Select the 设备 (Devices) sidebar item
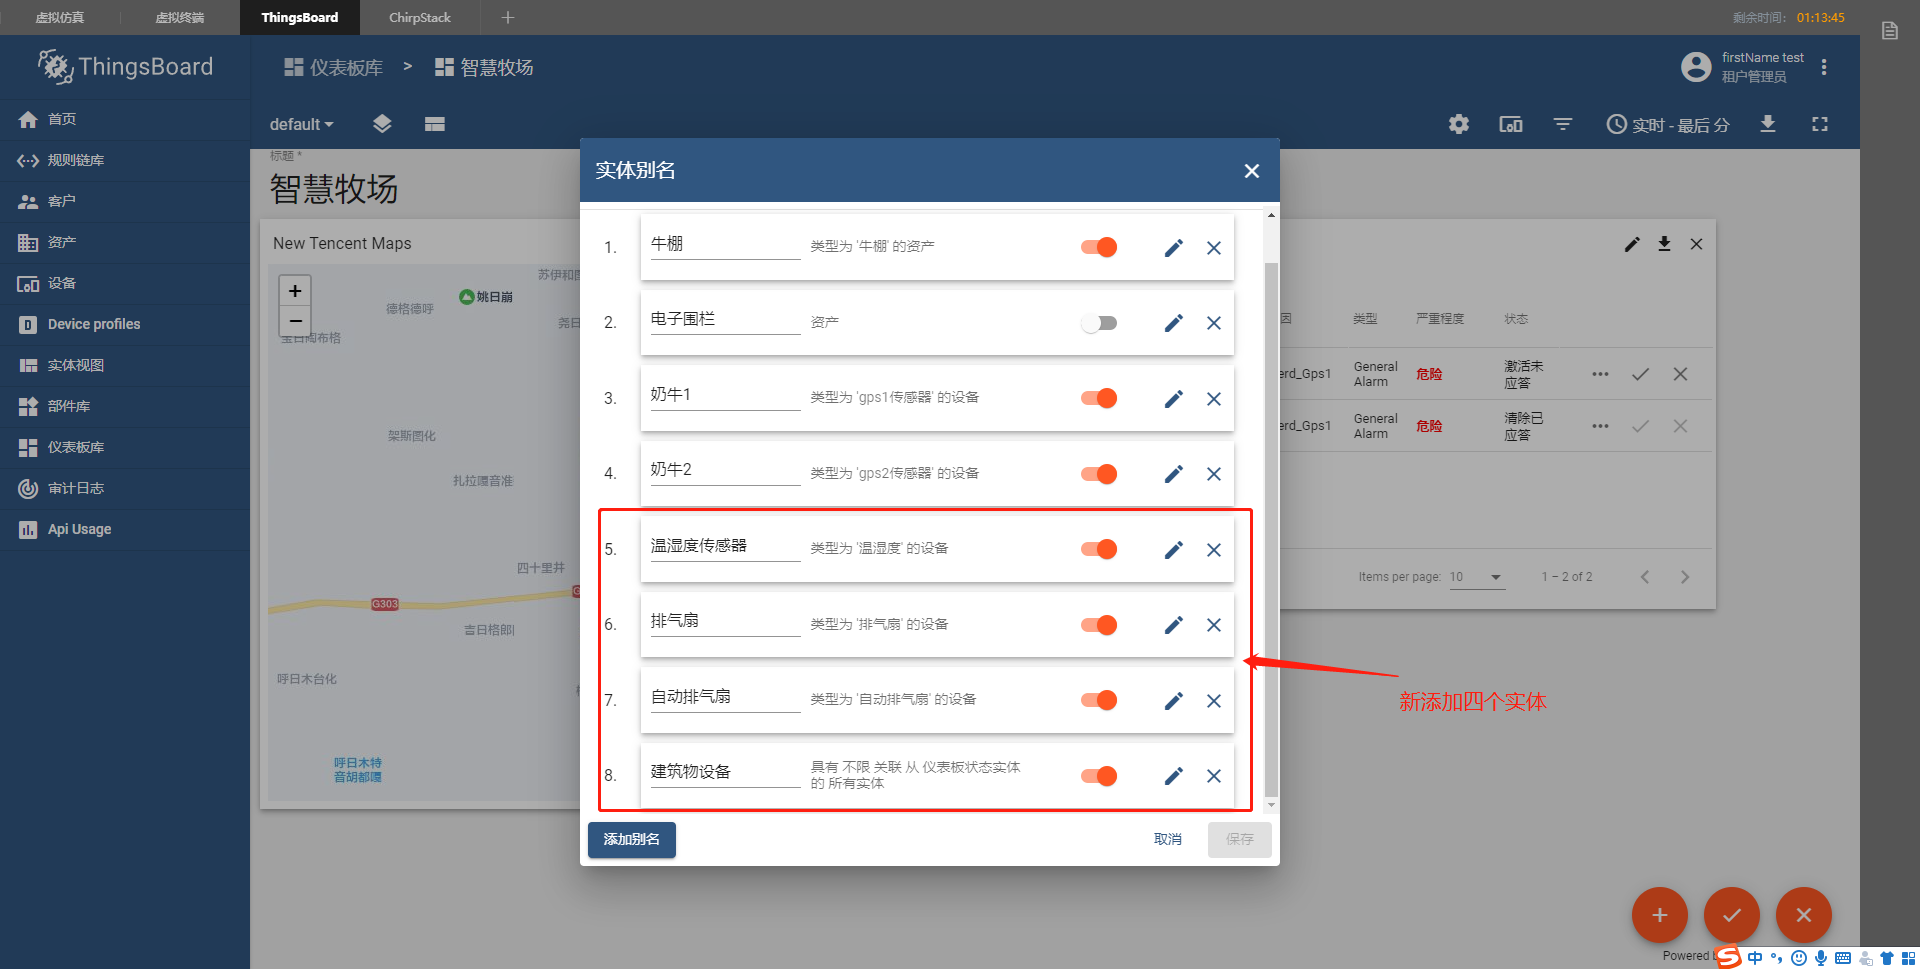This screenshot has width=1920, height=969. click(62, 283)
